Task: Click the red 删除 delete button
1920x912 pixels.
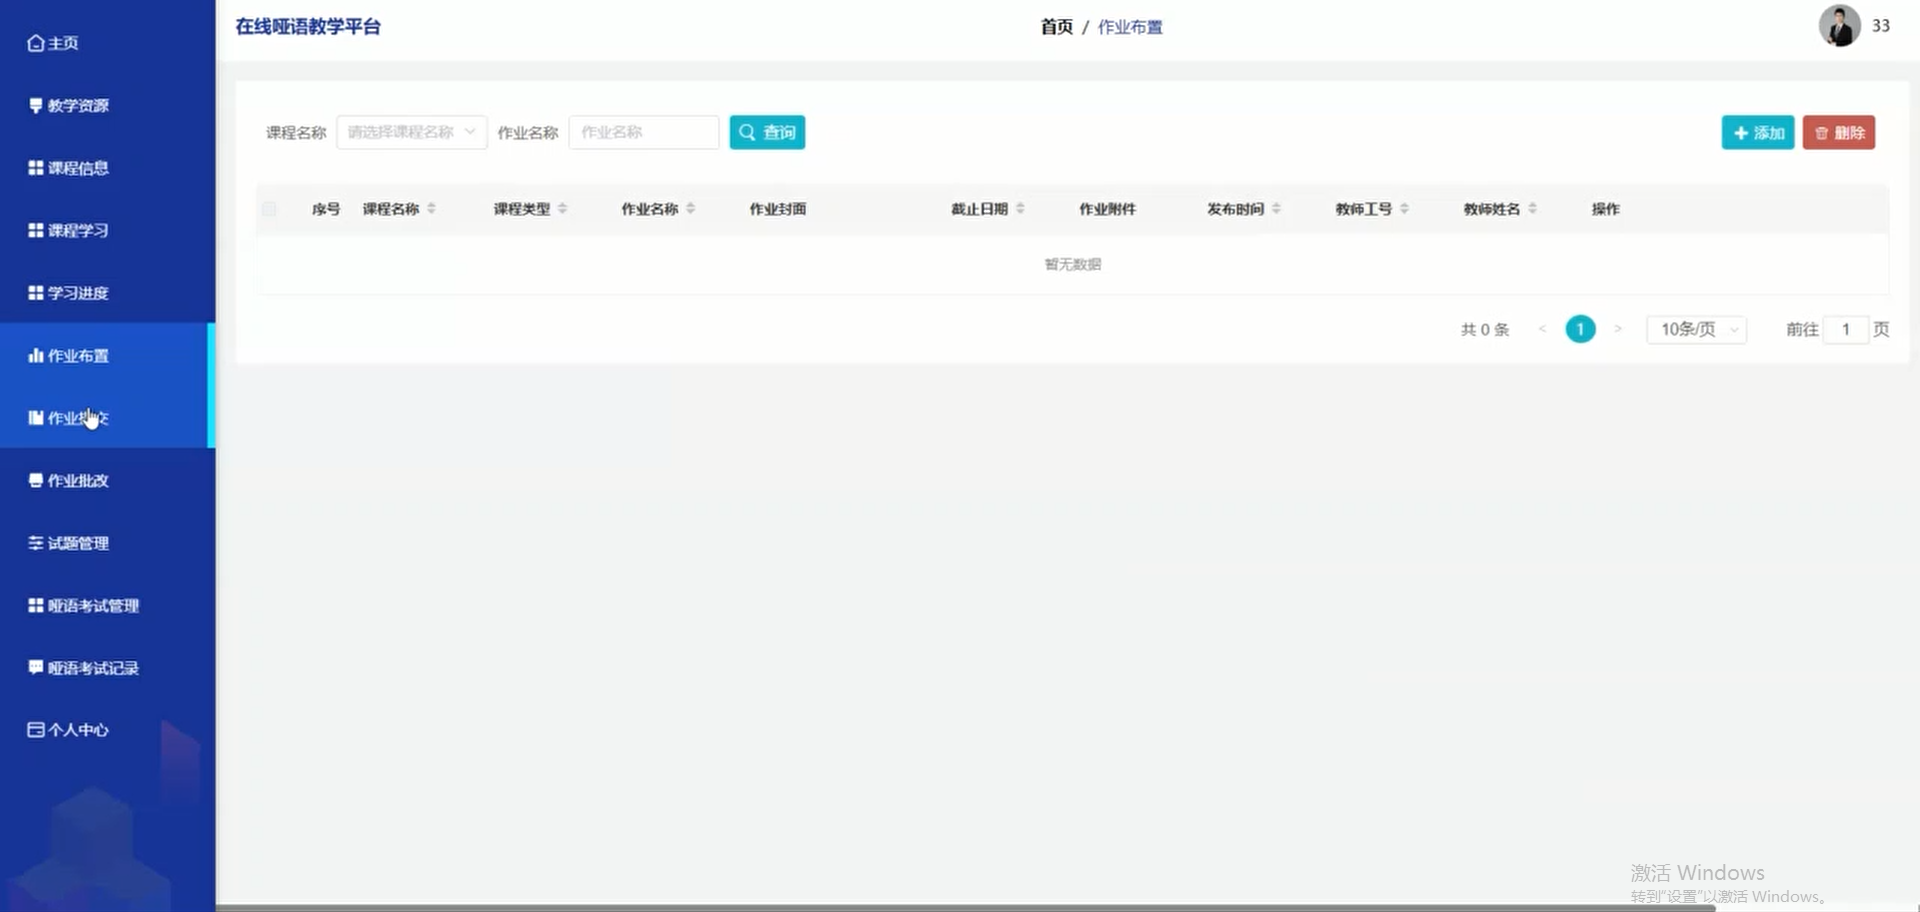Action: 1838,132
